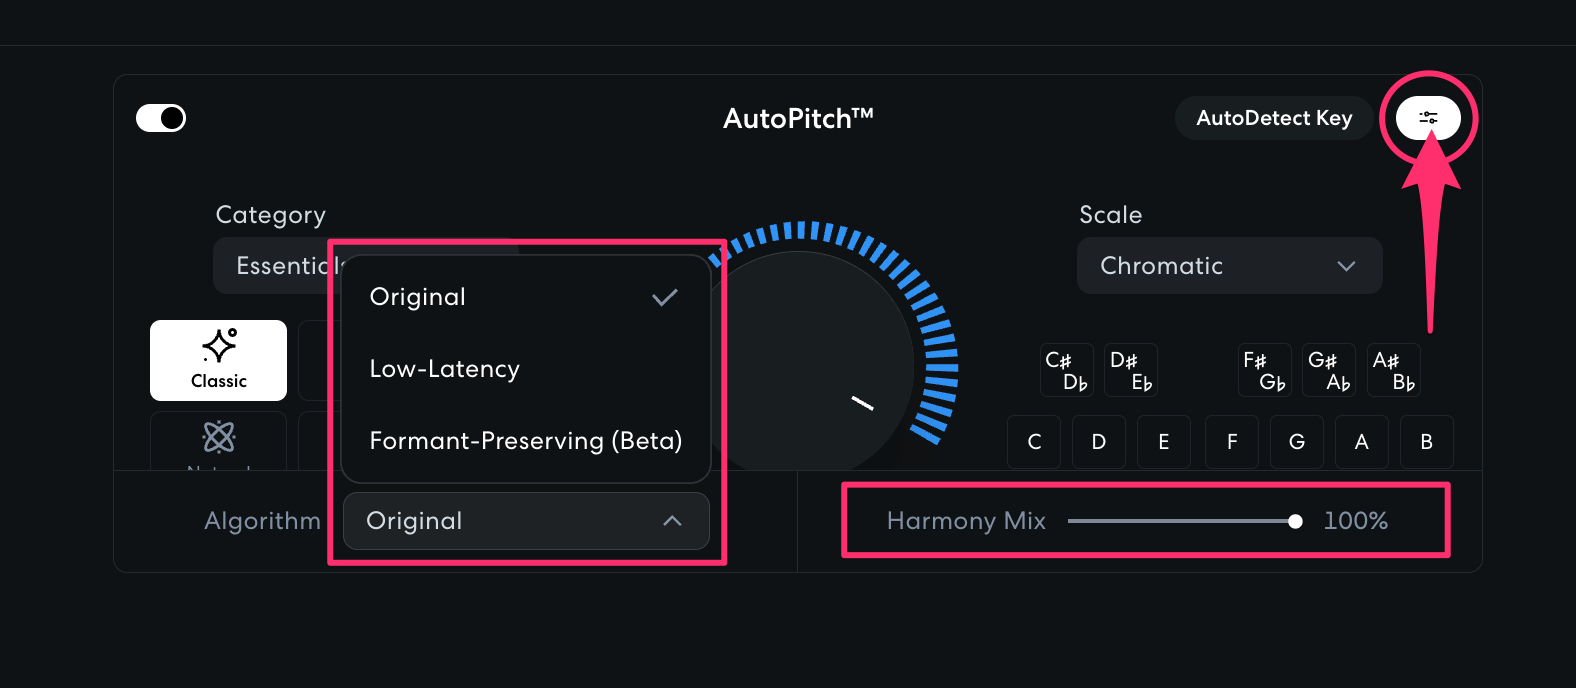Image resolution: width=1576 pixels, height=688 pixels.
Task: Toggle the F#/Gb note key
Action: click(x=1264, y=369)
